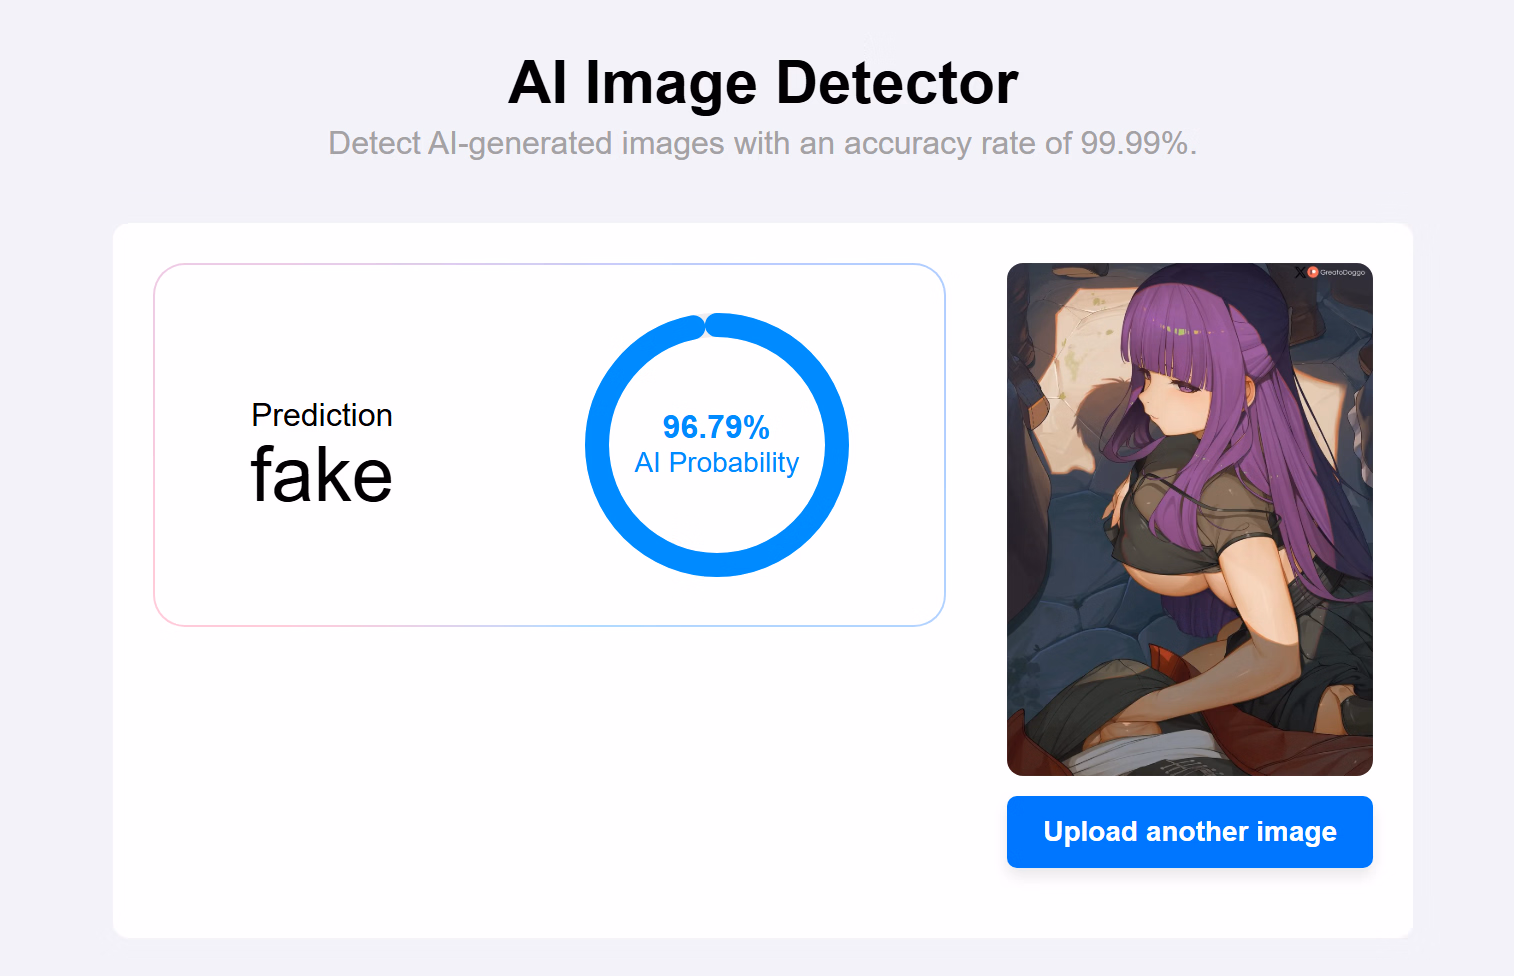The width and height of the screenshot is (1514, 976).
Task: Select the 96.79% percentage value
Action: click(716, 427)
